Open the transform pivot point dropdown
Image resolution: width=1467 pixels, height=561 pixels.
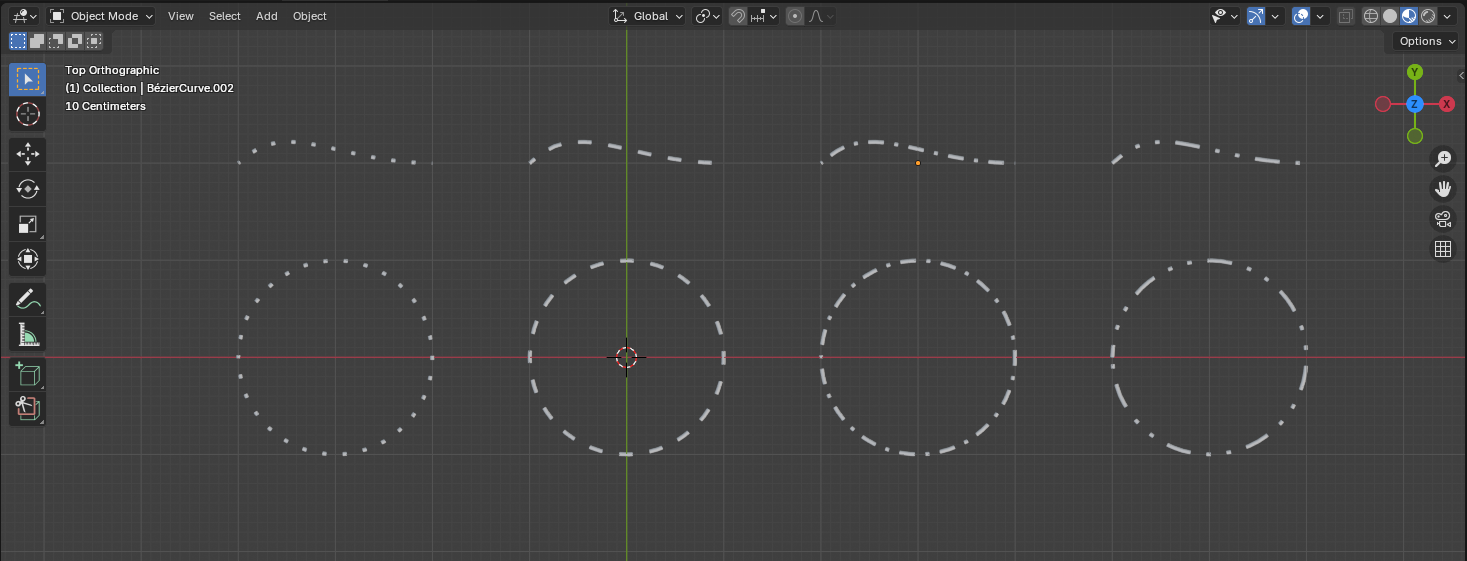pos(708,16)
